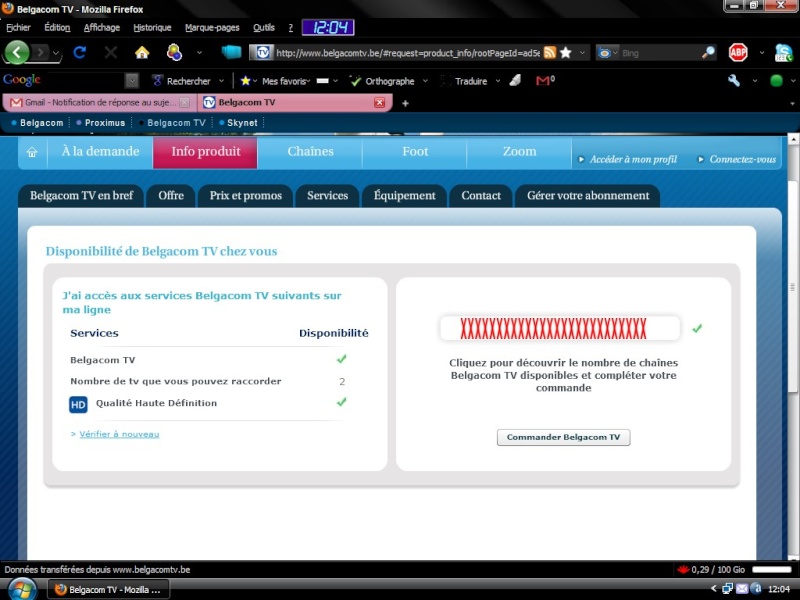Expand the address bar URL history dropdown

[582, 53]
